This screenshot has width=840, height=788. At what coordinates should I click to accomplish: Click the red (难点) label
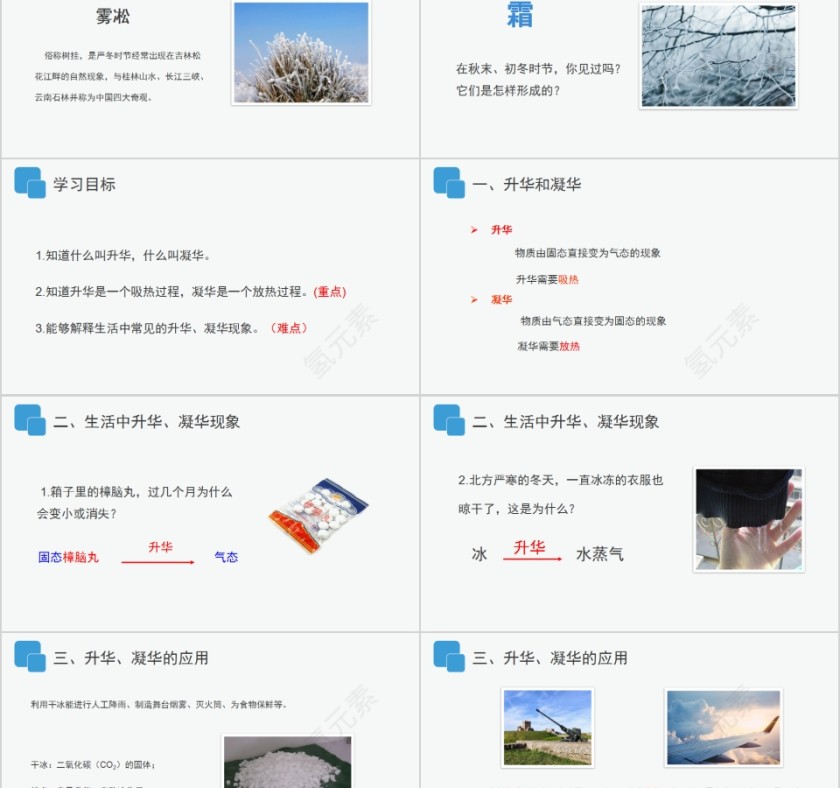click(289, 327)
